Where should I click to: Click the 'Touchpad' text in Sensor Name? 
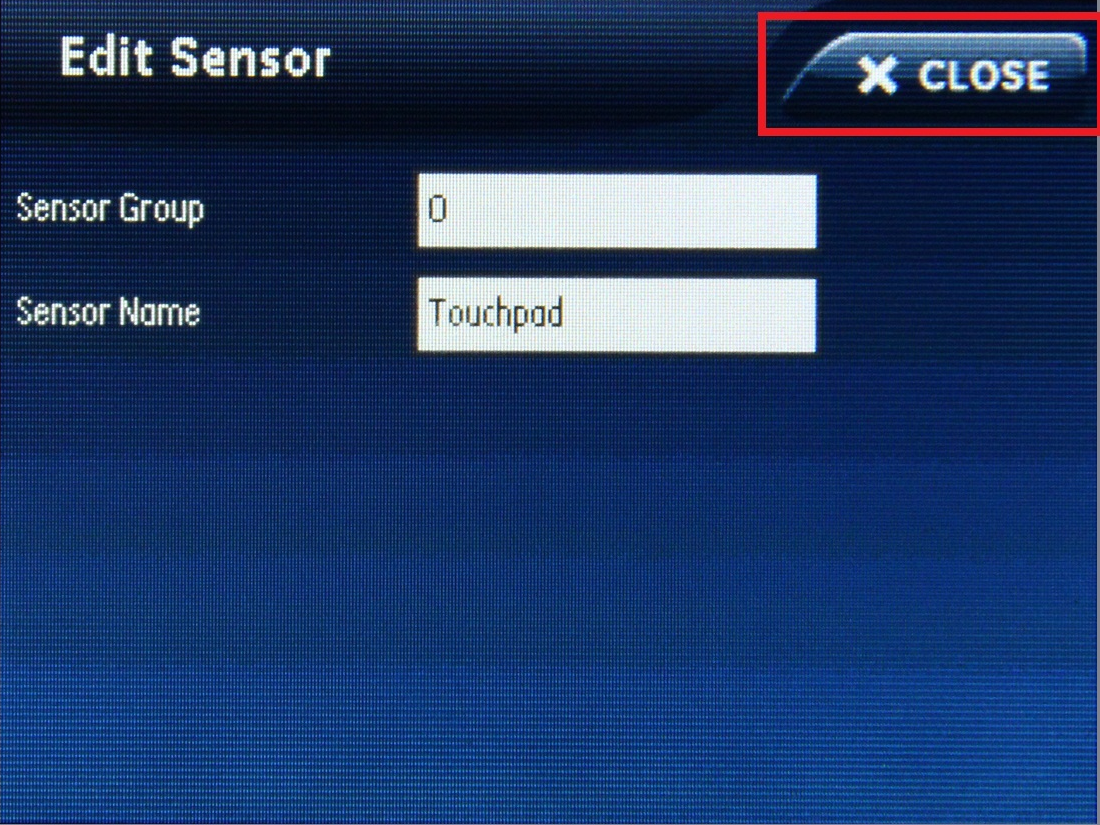[495, 313]
